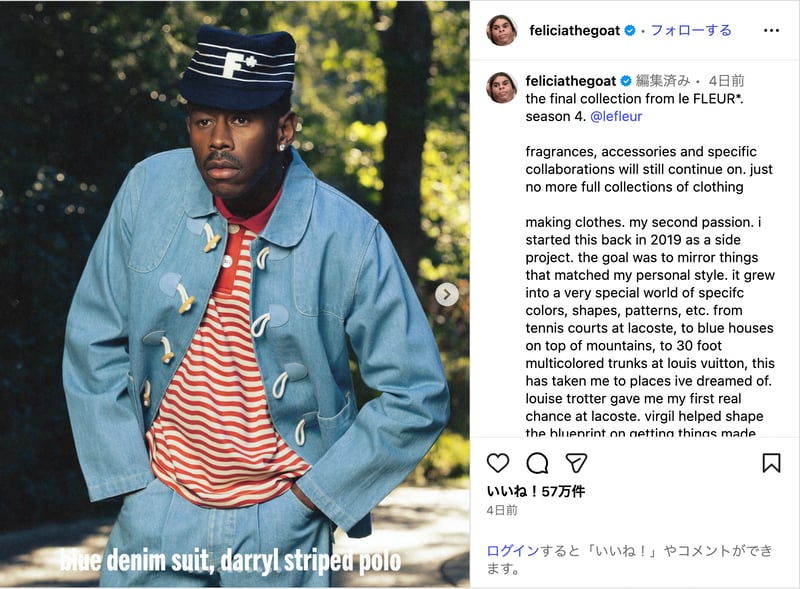This screenshot has width=800, height=589.
Task: Click the verified badge in post header
Action: (630, 31)
